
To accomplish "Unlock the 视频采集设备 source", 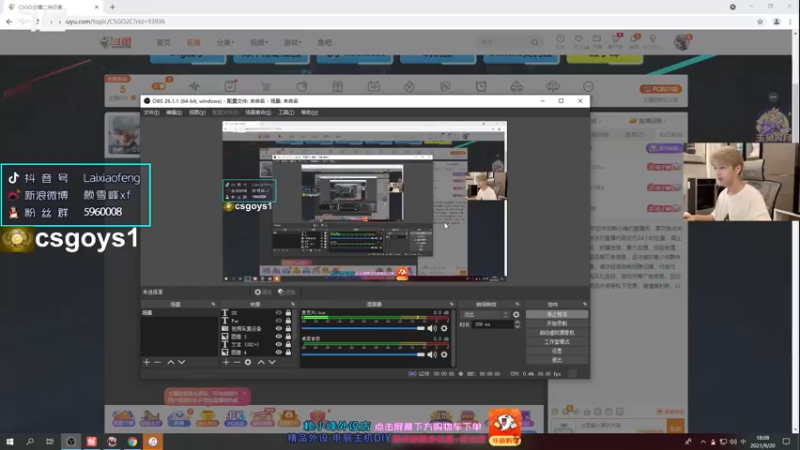I will pyautogui.click(x=288, y=329).
